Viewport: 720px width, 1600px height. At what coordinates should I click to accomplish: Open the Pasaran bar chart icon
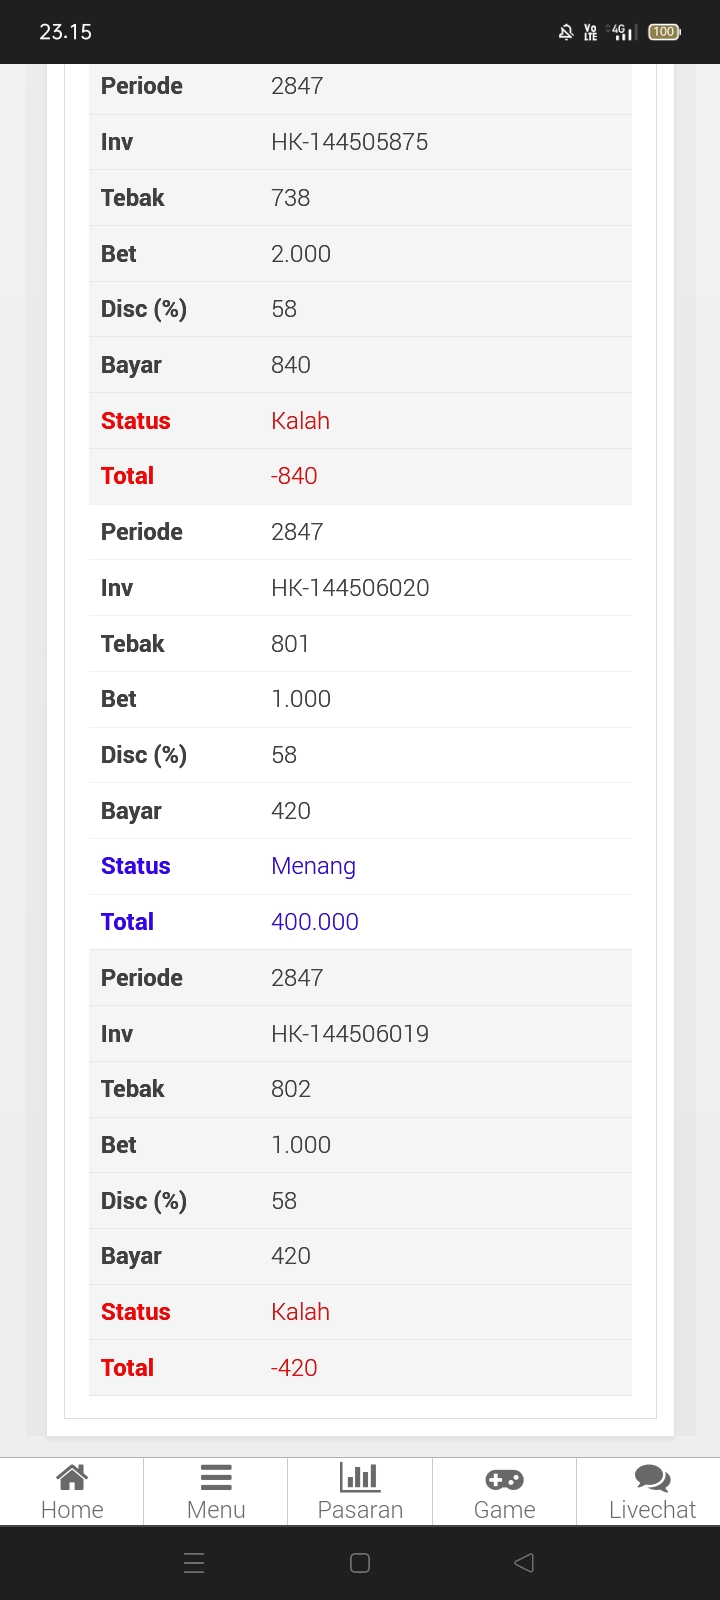point(360,1477)
